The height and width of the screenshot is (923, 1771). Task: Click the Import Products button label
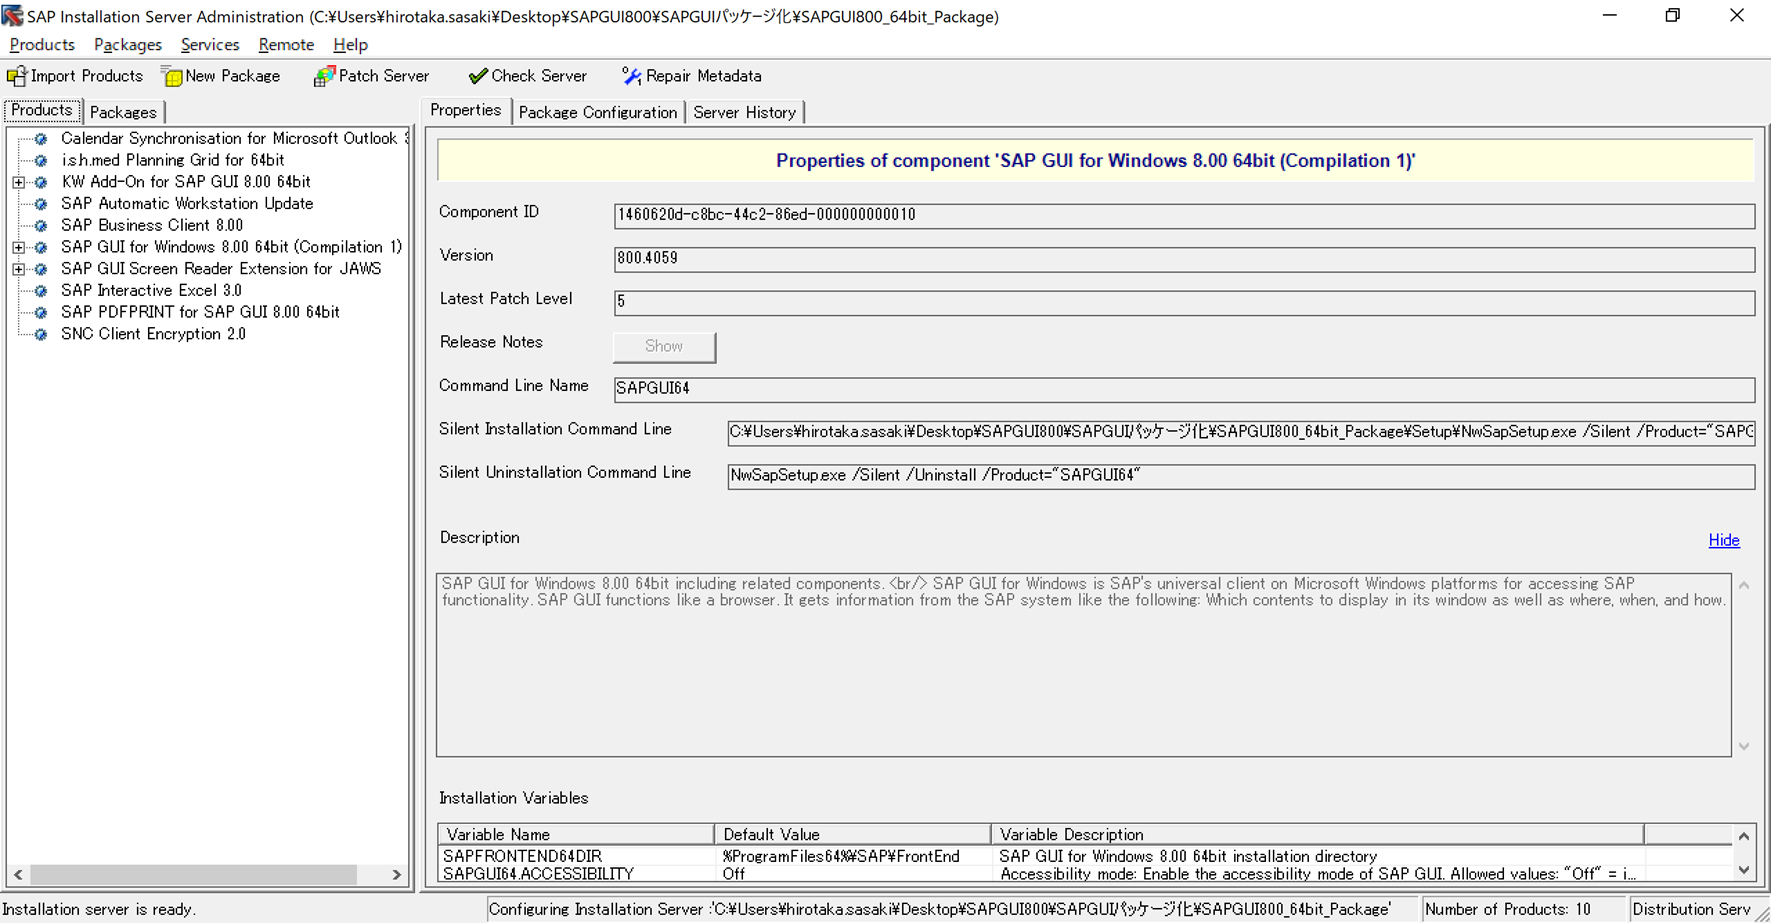[87, 76]
